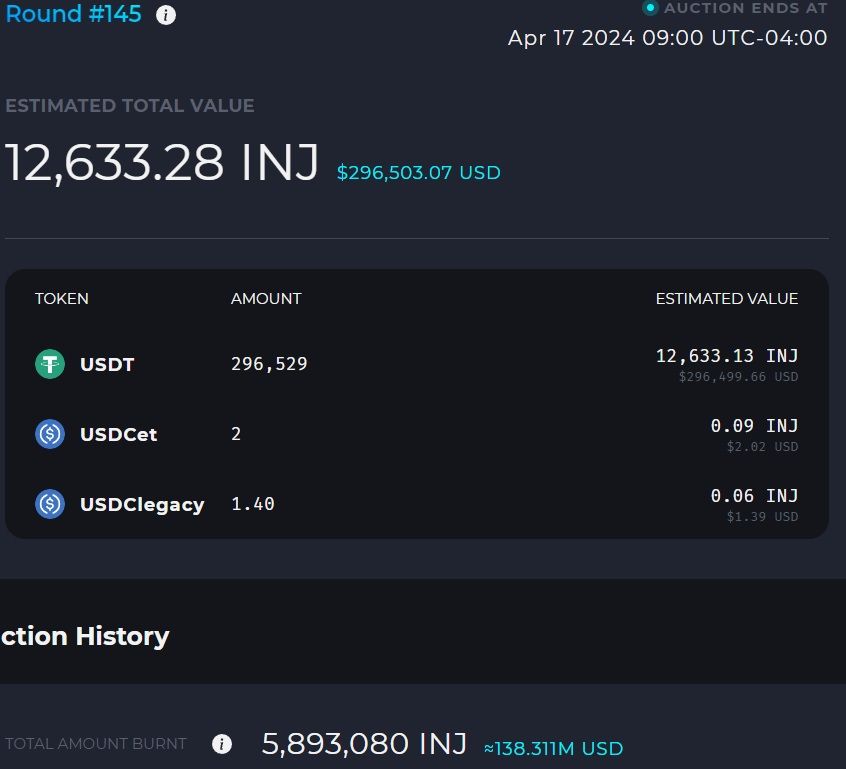The width and height of the screenshot is (846, 769).
Task: Click the USDT Tether token icon
Action: pyautogui.click(x=50, y=364)
